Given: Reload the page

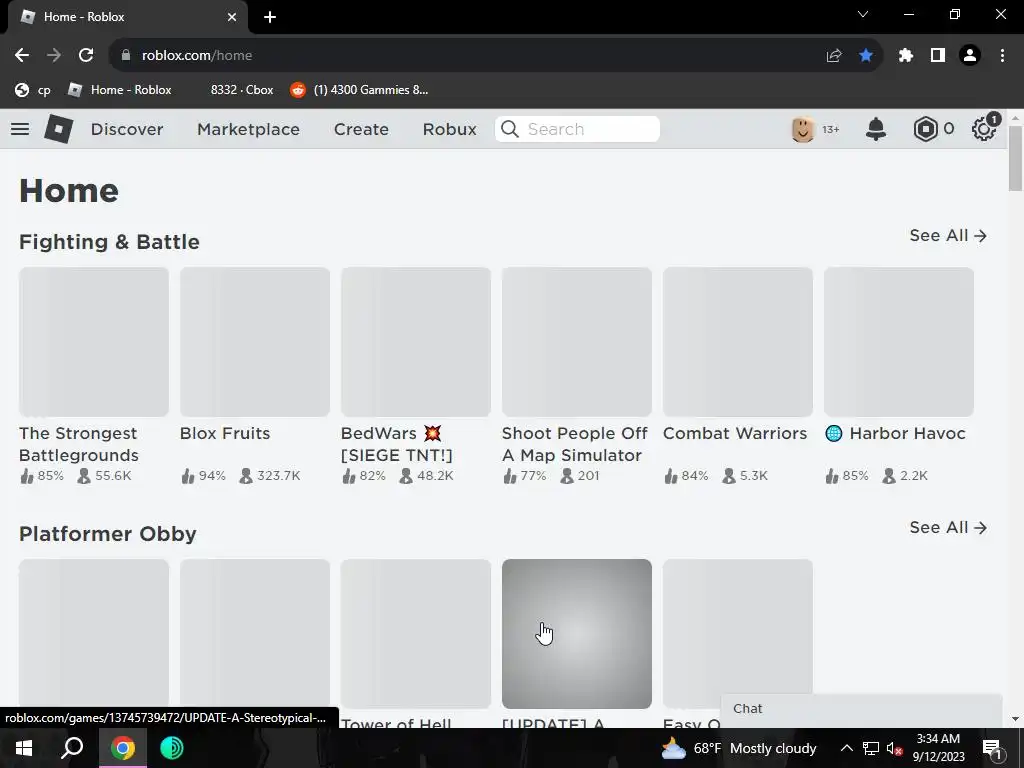Looking at the screenshot, I should [86, 56].
